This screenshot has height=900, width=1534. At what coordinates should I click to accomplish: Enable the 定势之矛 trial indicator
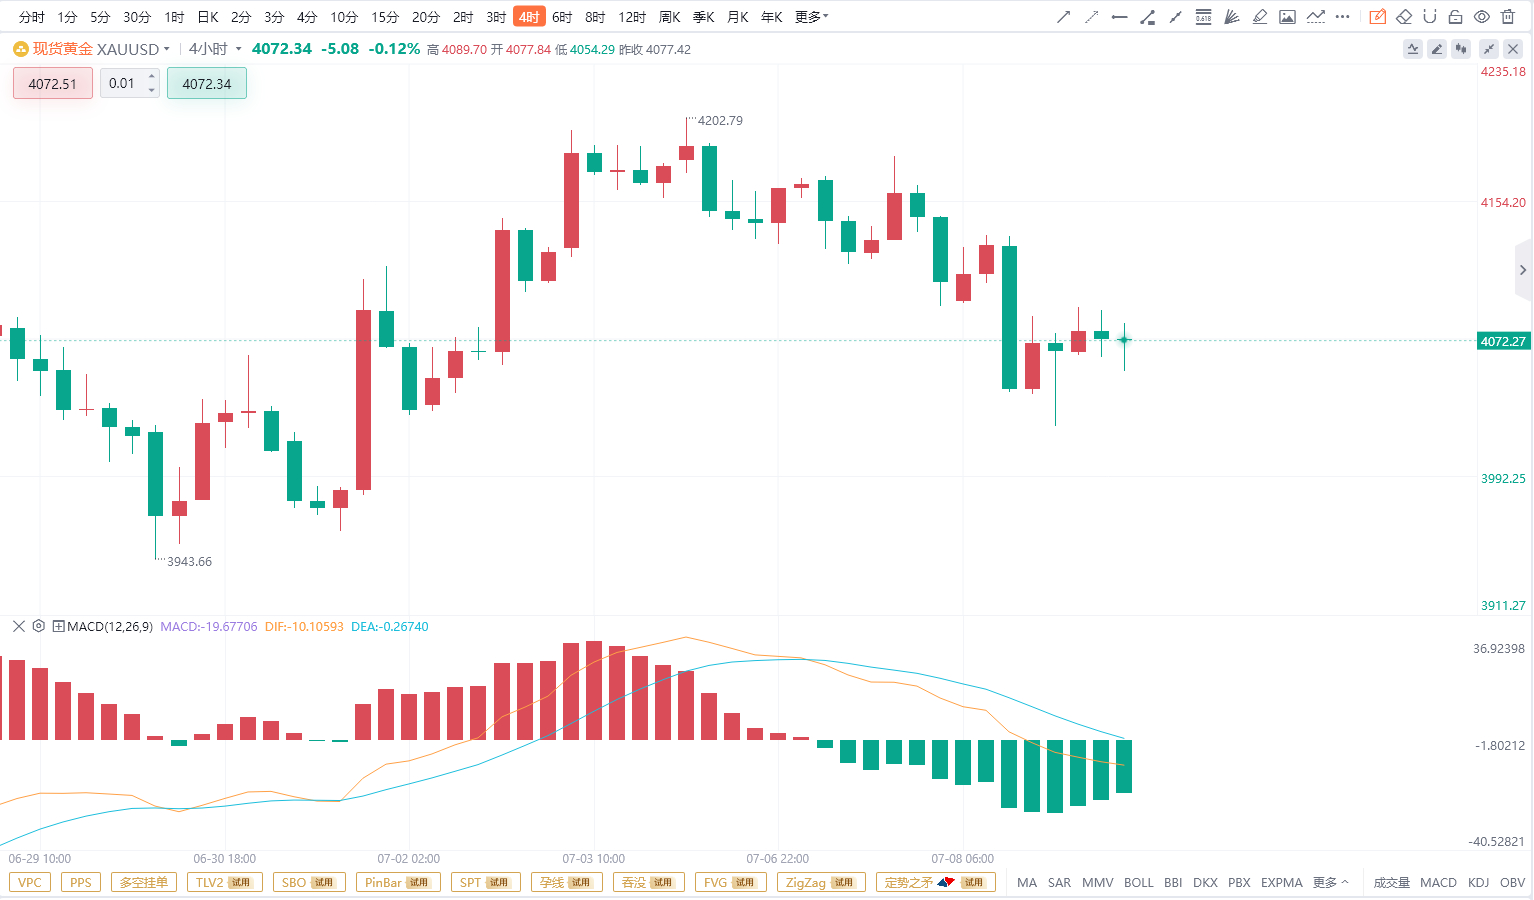935,882
